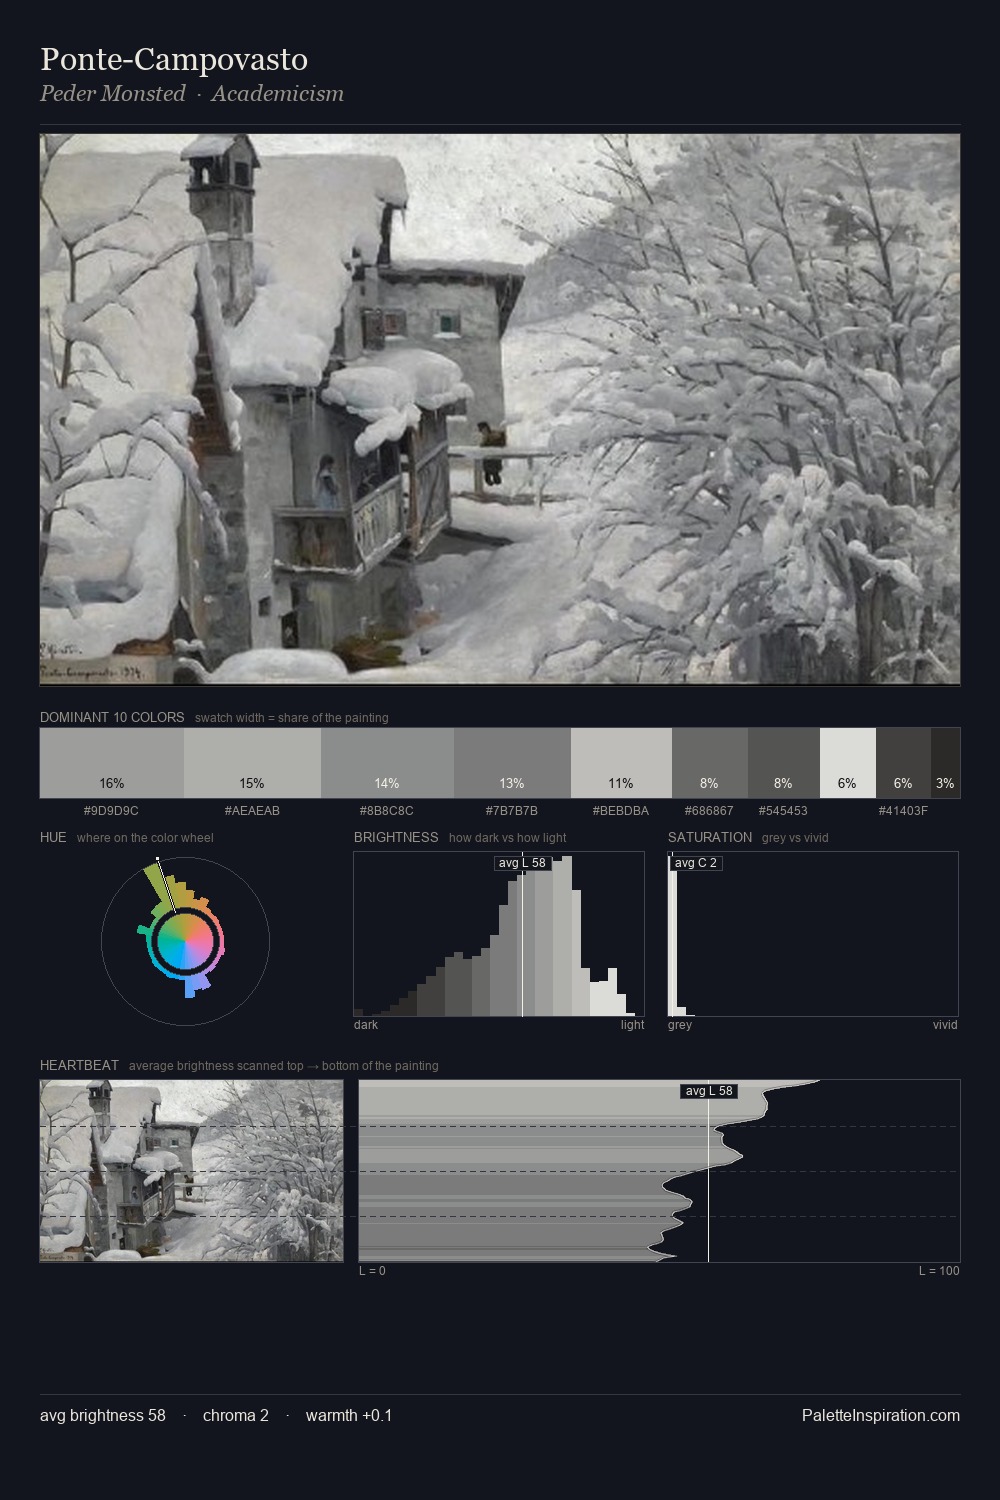Click the BRIGHTNESS section heading
Image resolution: width=1000 pixels, height=1500 pixels.
point(396,838)
